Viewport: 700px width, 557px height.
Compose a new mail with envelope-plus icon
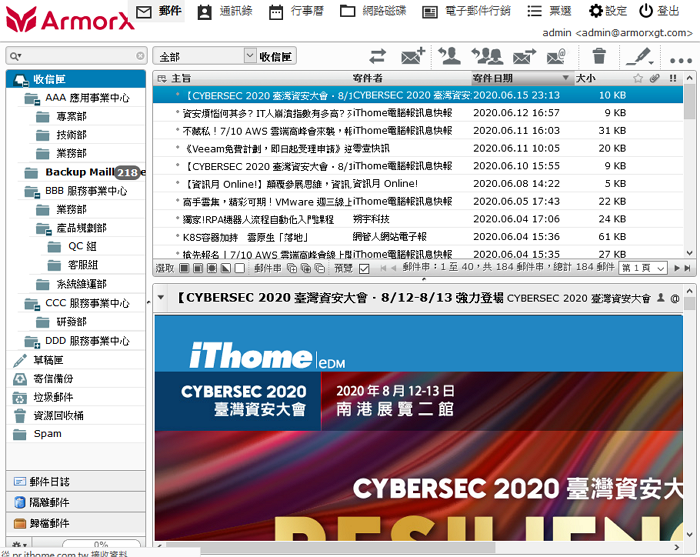pyautogui.click(x=412, y=56)
